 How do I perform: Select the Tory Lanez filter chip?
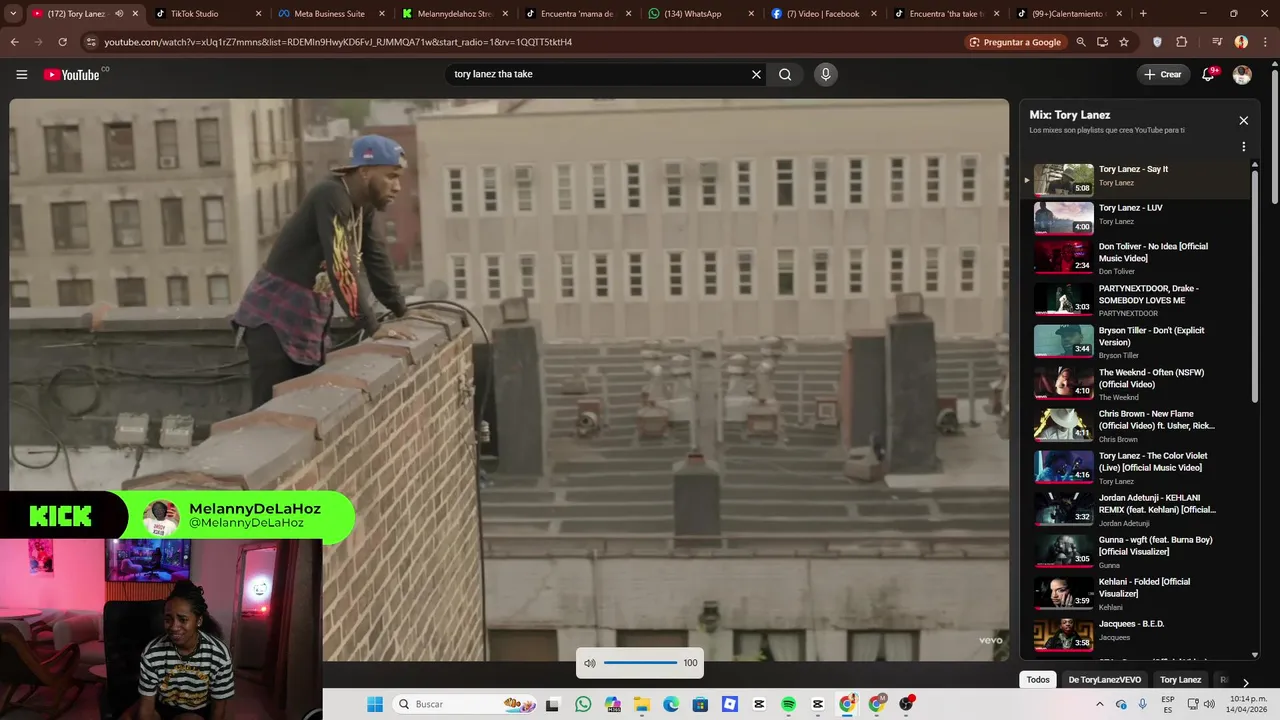click(x=1180, y=680)
